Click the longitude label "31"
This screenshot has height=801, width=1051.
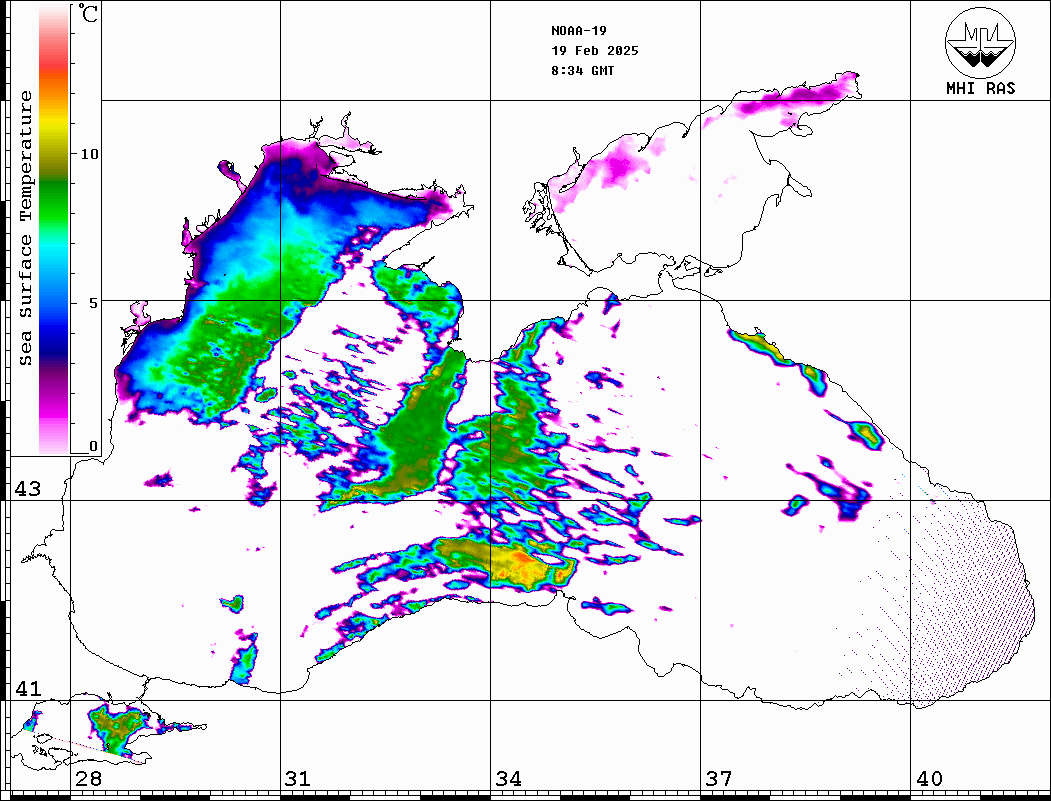(x=298, y=779)
